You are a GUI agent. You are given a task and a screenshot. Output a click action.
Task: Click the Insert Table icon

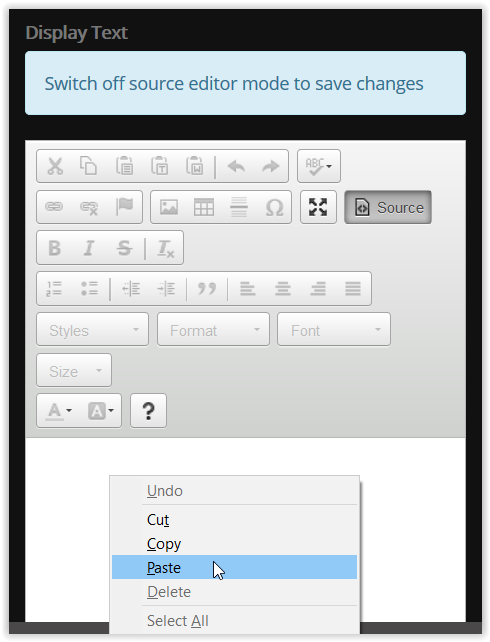pyautogui.click(x=203, y=207)
